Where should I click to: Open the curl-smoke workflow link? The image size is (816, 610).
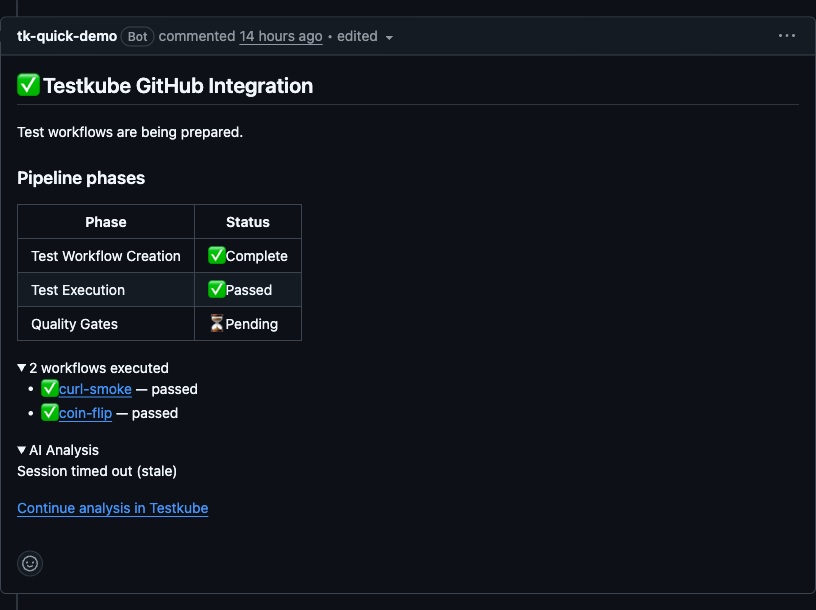tap(95, 389)
